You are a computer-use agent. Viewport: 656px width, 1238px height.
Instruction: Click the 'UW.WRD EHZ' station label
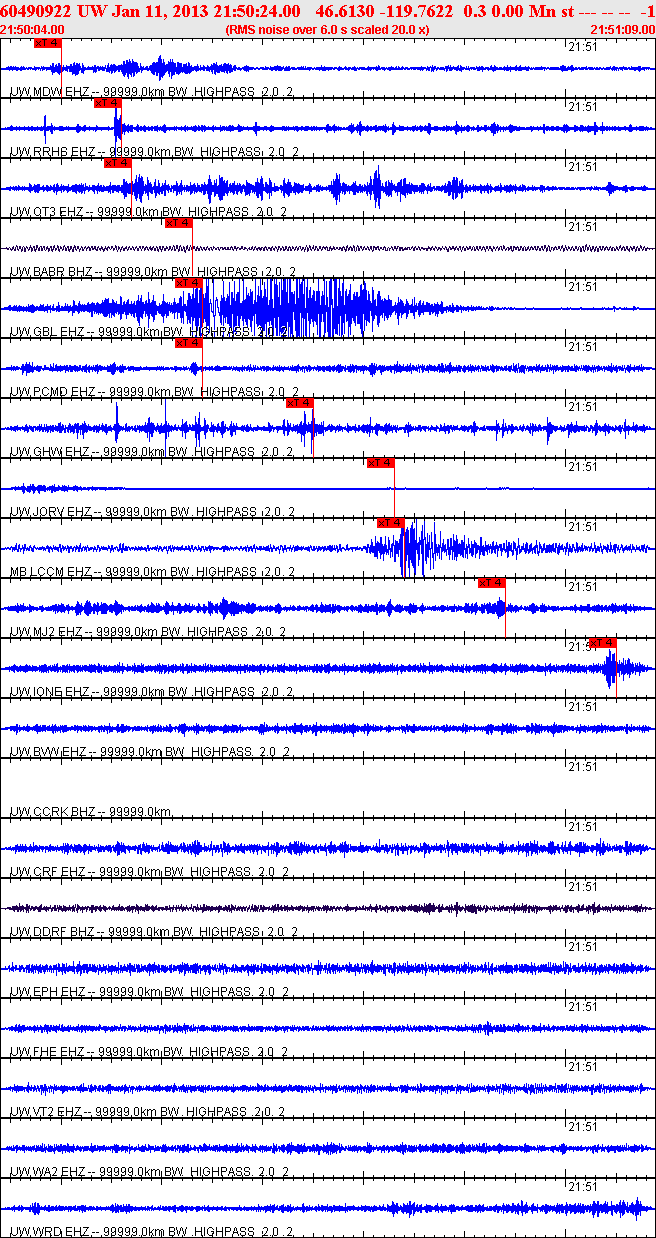click(x=48, y=1232)
